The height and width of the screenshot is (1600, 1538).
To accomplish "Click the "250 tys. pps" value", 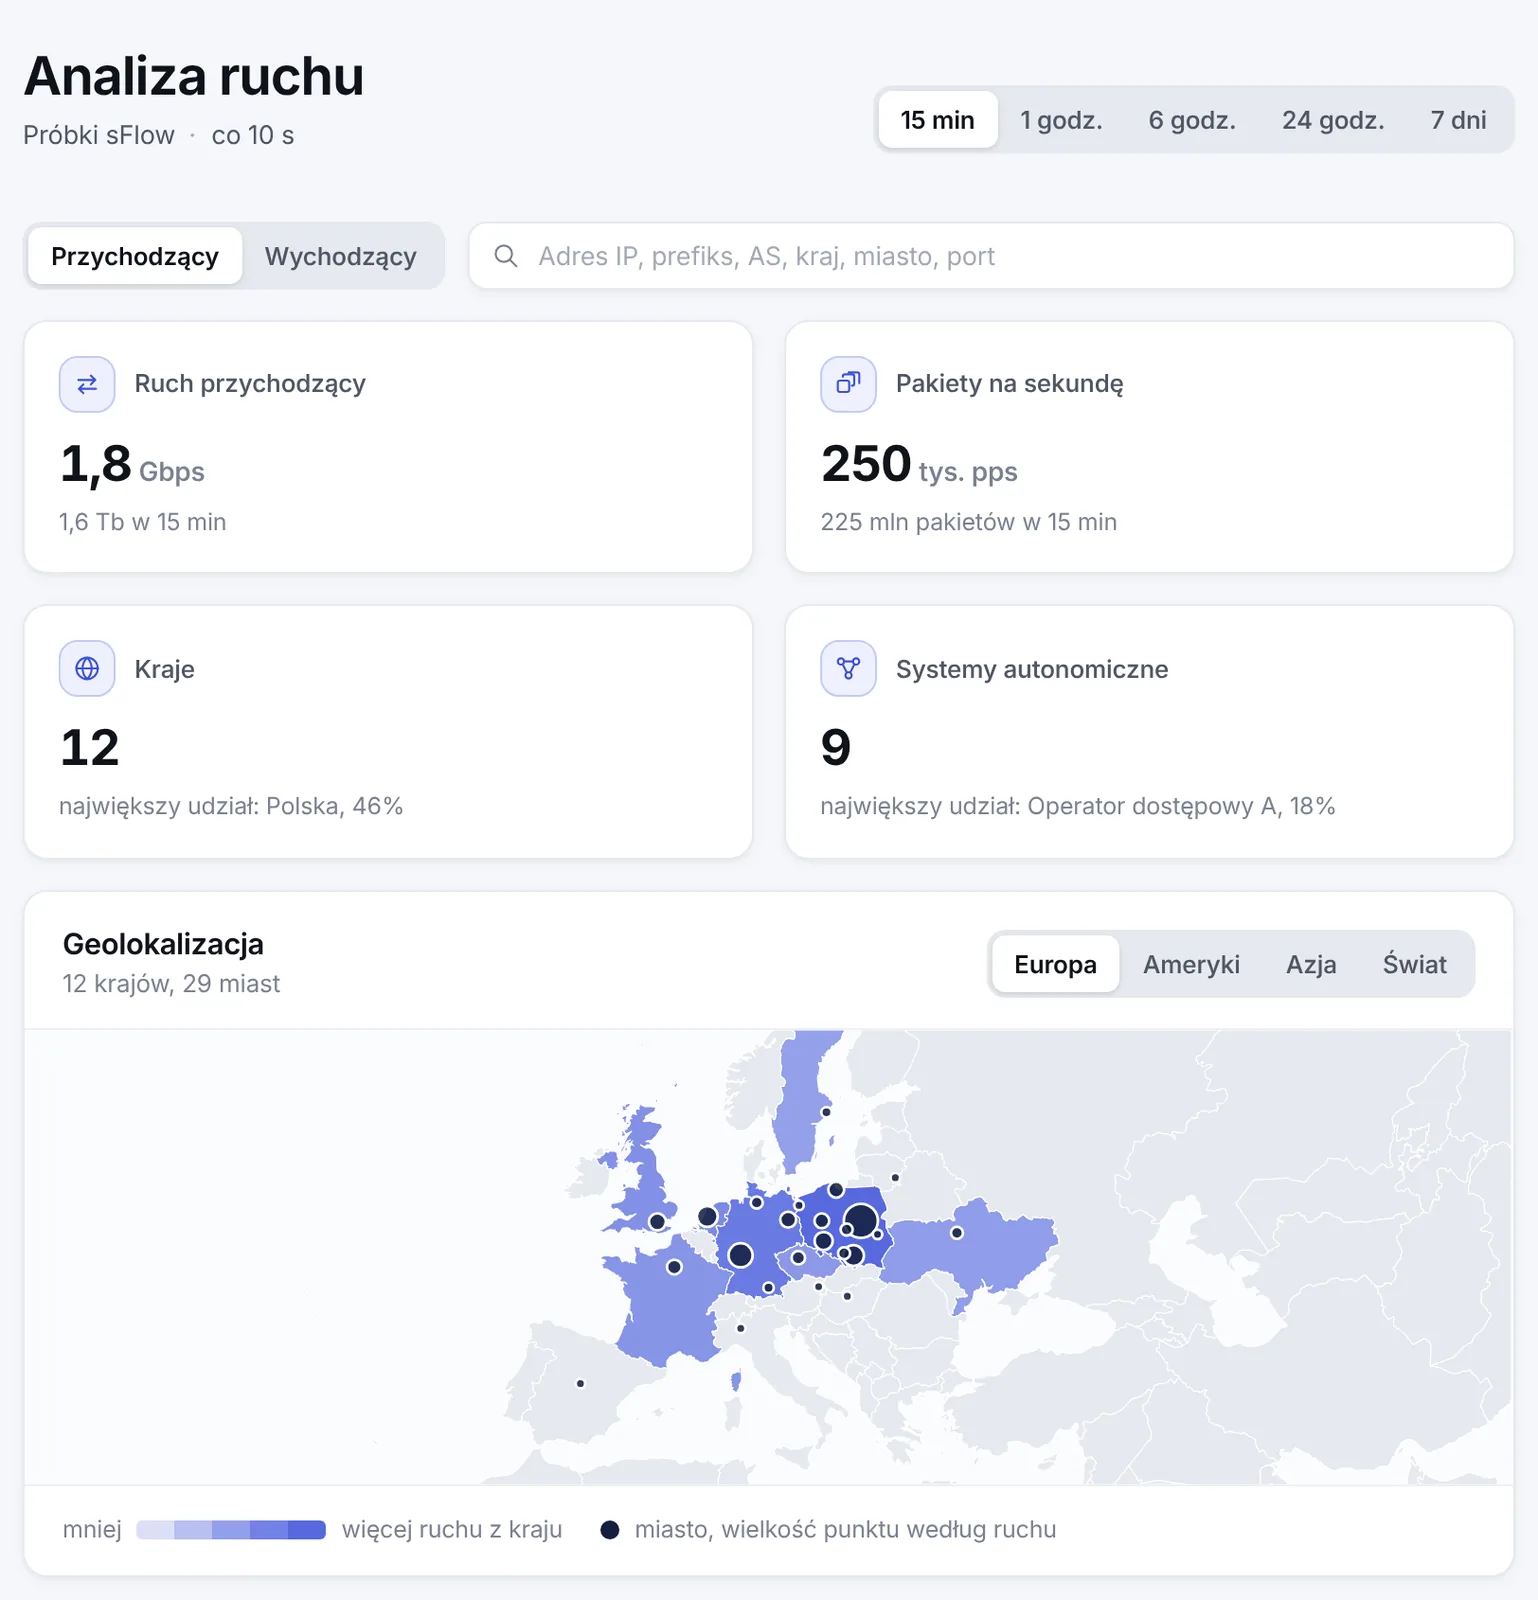I will (919, 464).
